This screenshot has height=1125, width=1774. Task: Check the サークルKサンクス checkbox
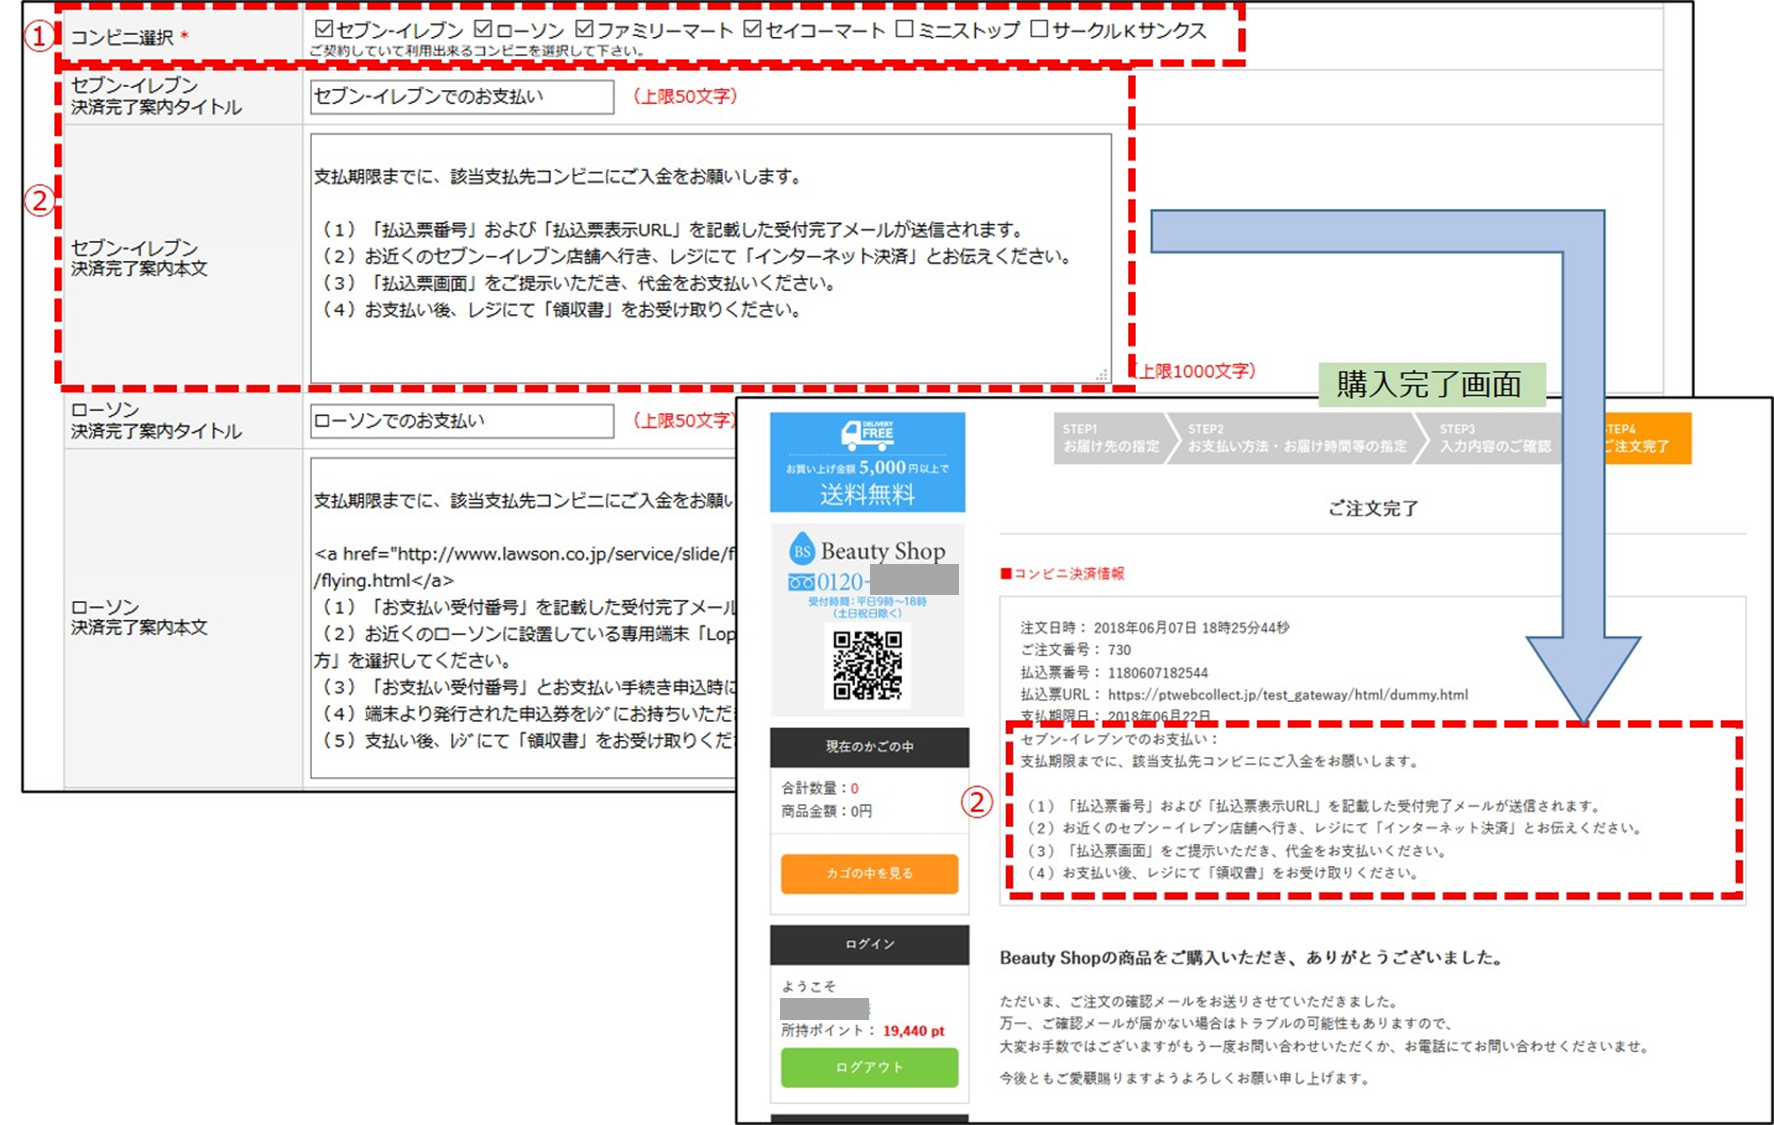click(x=1039, y=29)
